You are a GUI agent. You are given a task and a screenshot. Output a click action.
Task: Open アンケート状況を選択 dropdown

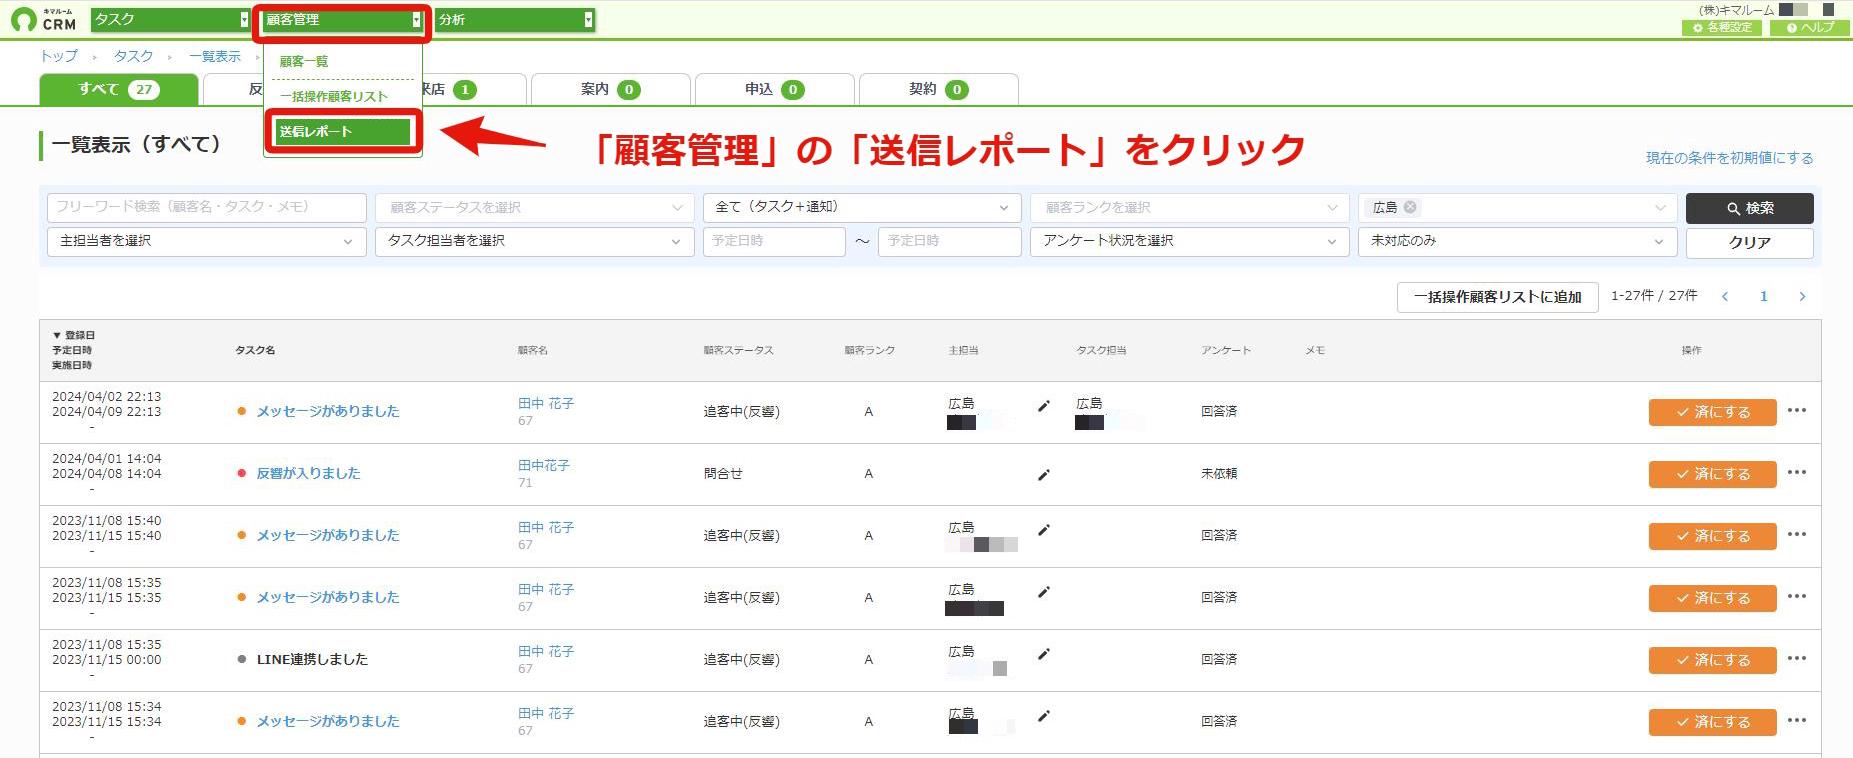pyautogui.click(x=1190, y=241)
